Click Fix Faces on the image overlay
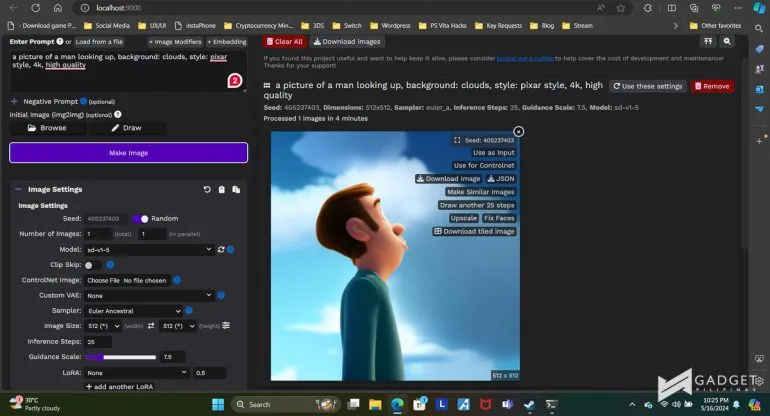The width and height of the screenshot is (770, 416). tap(499, 218)
